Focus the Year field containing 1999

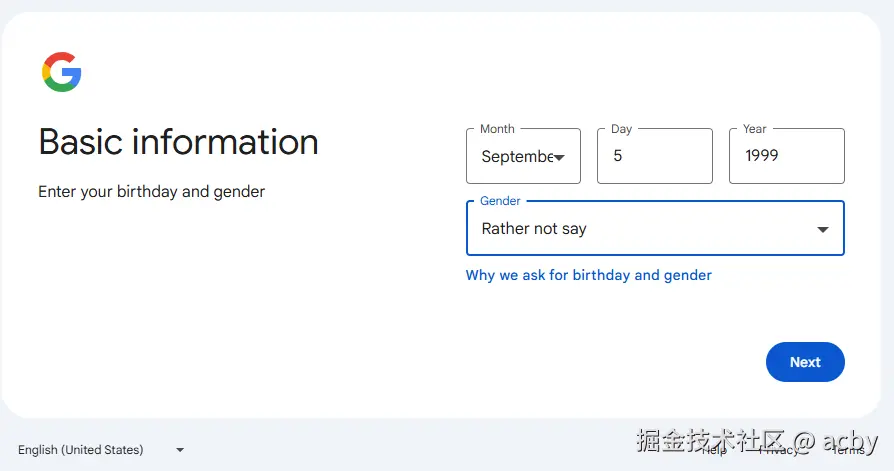786,156
